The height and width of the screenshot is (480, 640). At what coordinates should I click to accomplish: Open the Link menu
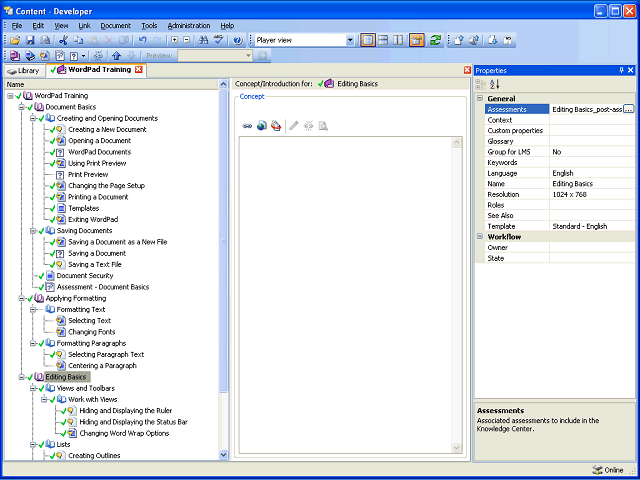pyautogui.click(x=84, y=26)
